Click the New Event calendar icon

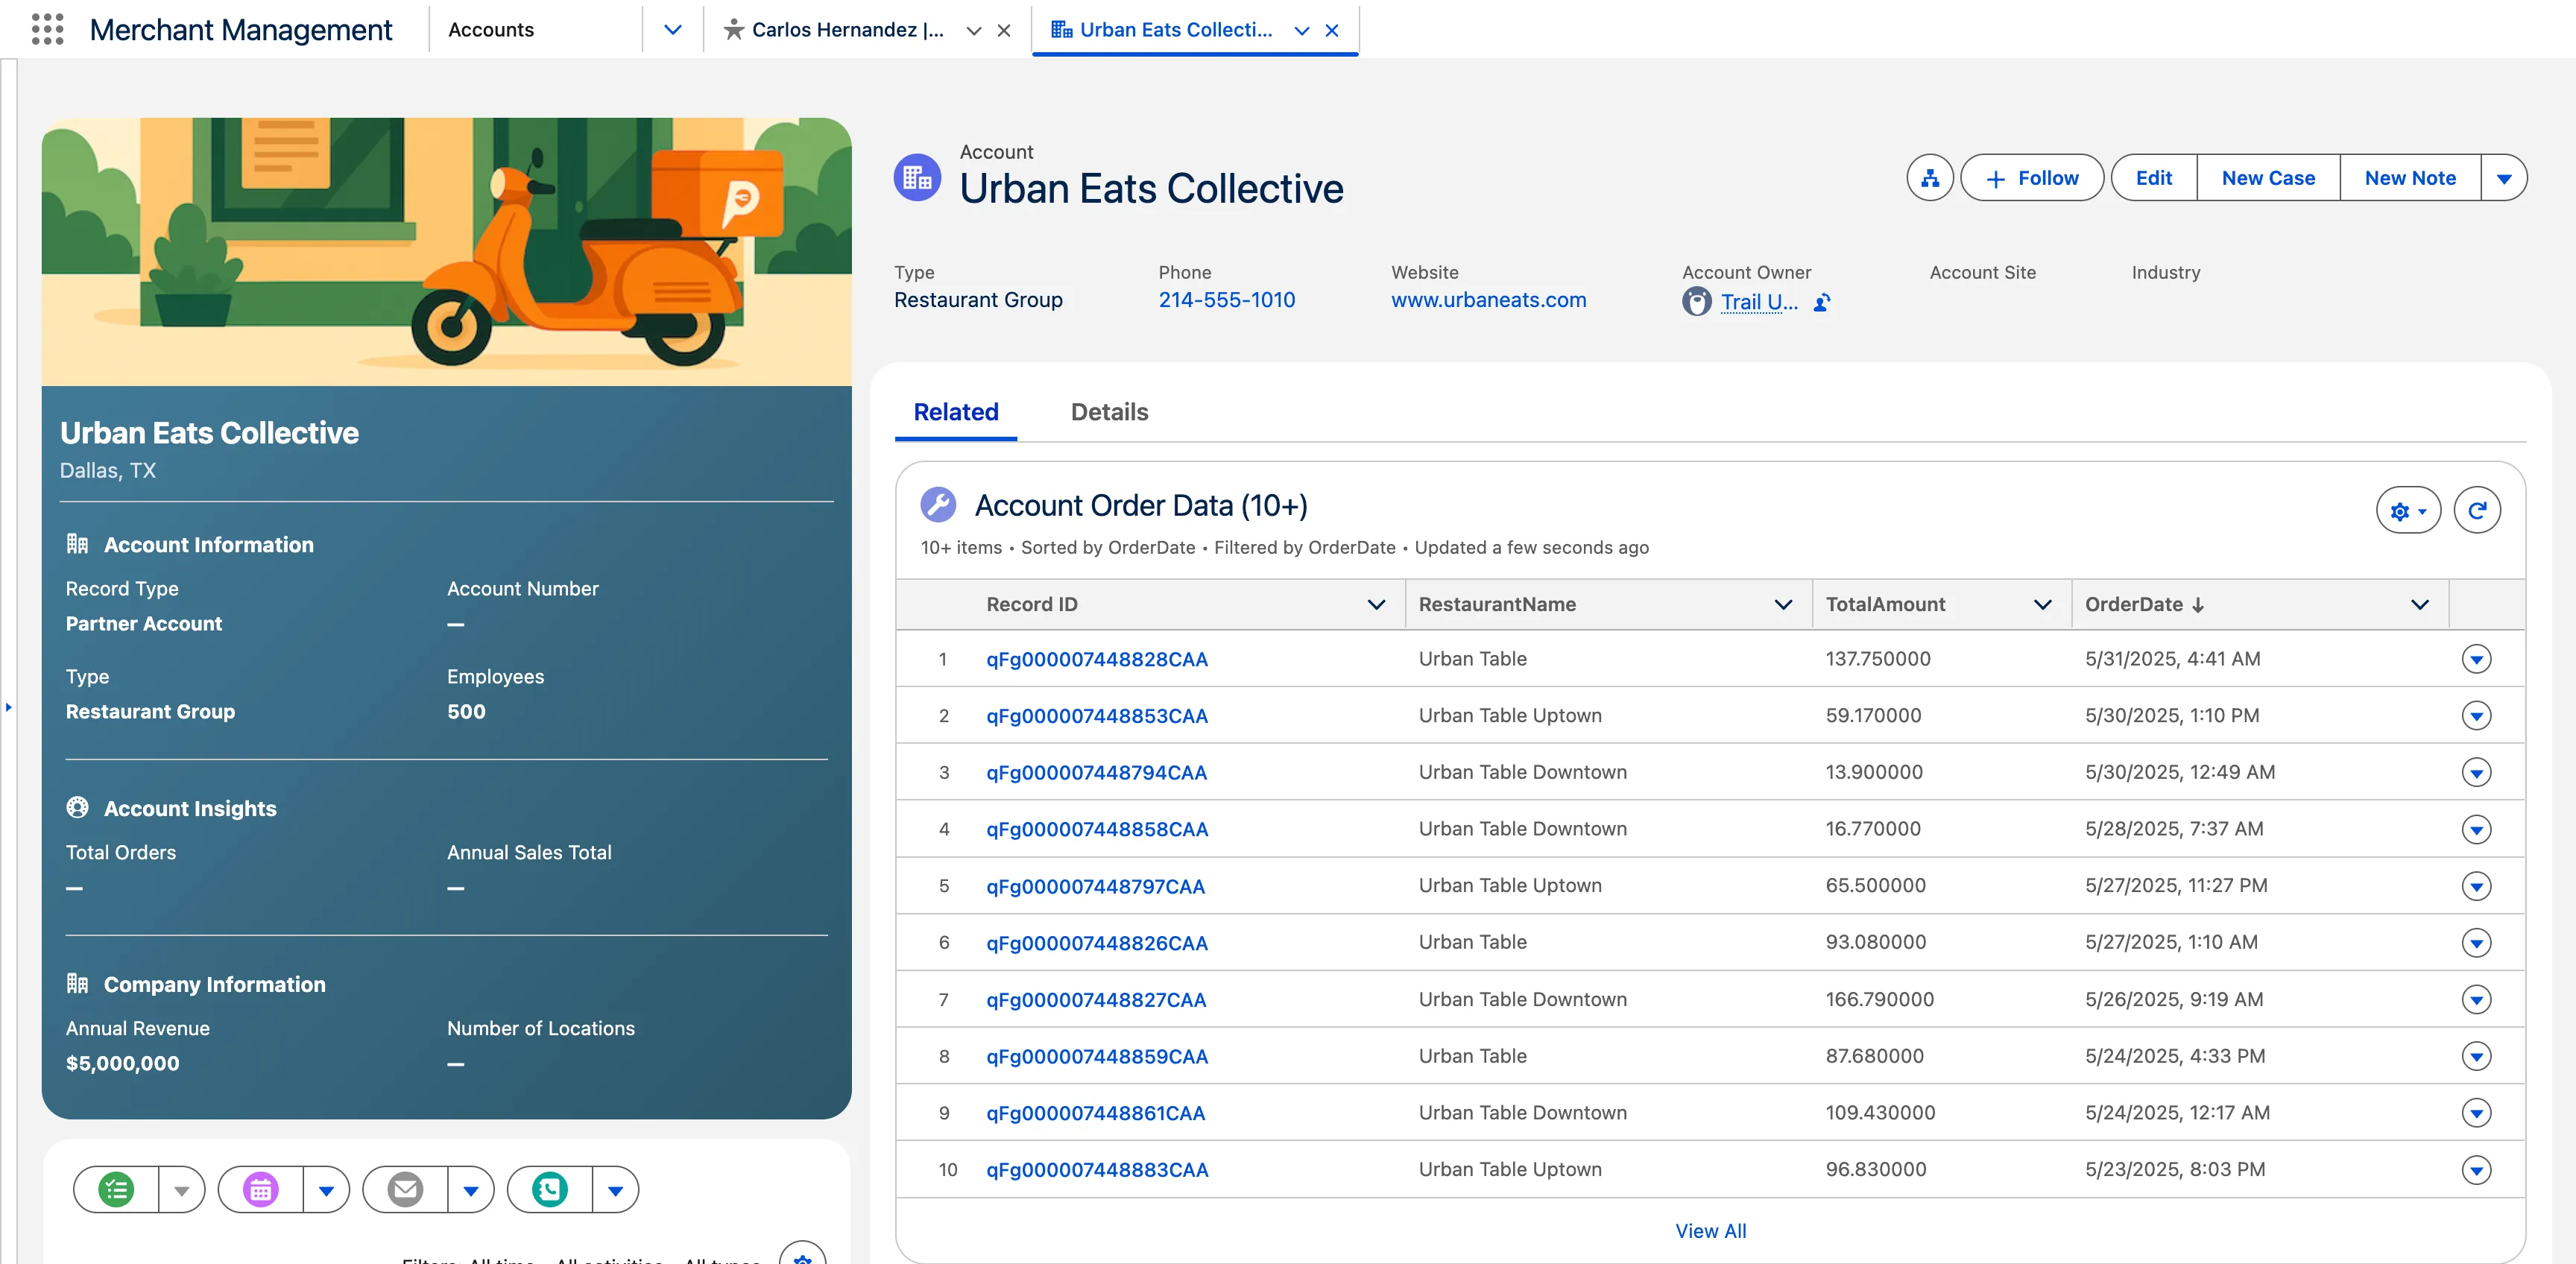pos(261,1190)
